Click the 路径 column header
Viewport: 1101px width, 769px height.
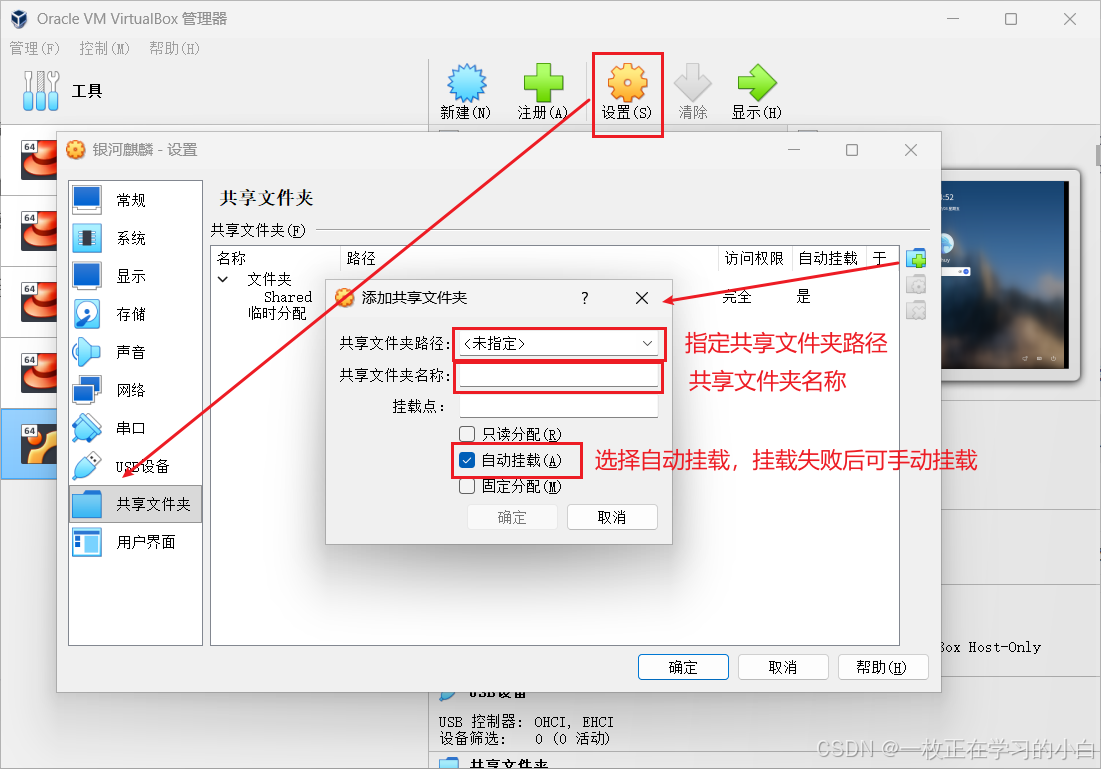(x=529, y=258)
